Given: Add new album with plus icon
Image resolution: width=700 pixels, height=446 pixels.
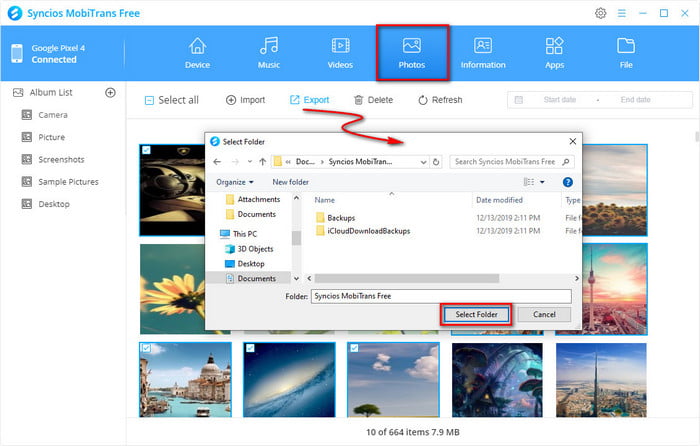Looking at the screenshot, I should point(110,92).
